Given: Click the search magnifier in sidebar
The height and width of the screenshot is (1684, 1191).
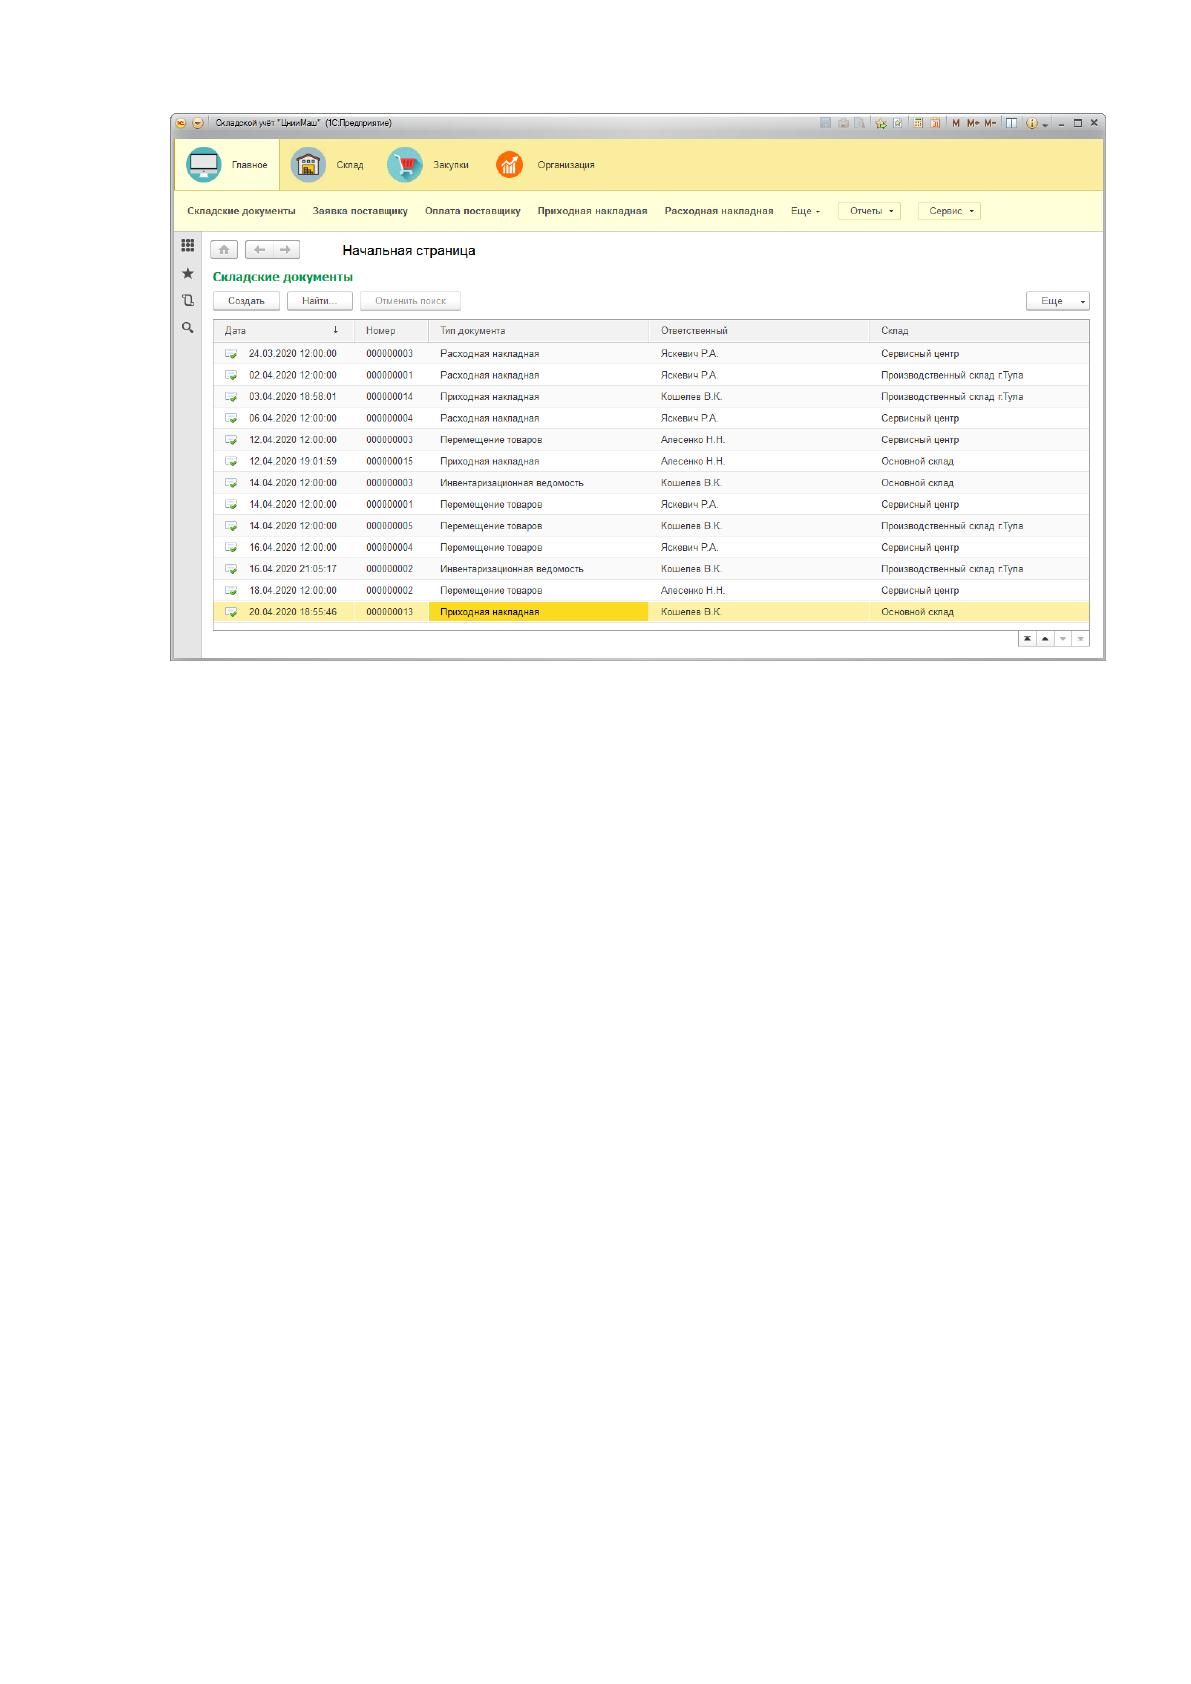Looking at the screenshot, I should pos(187,327).
